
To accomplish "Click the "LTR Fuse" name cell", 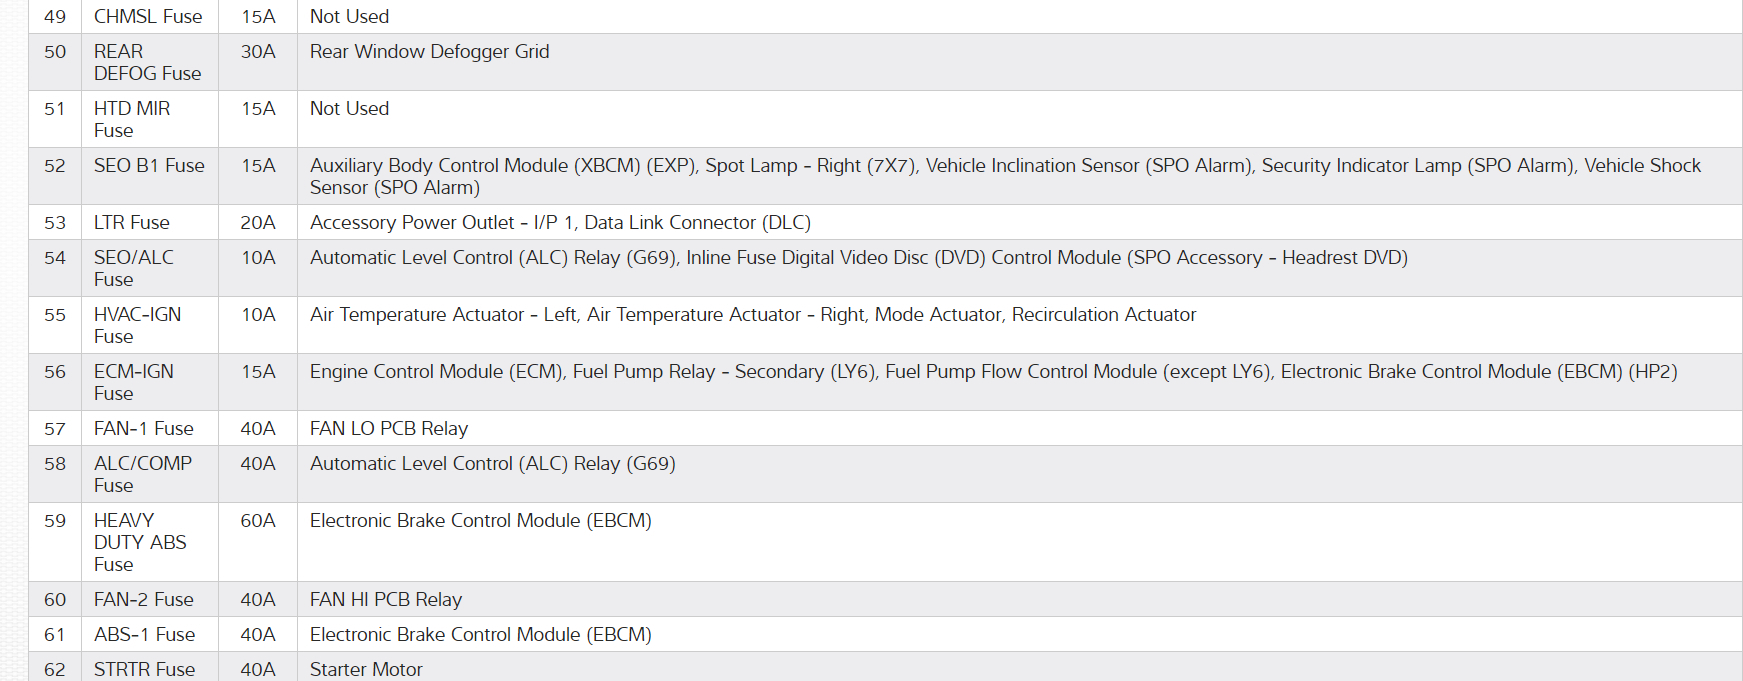I will [x=132, y=223].
